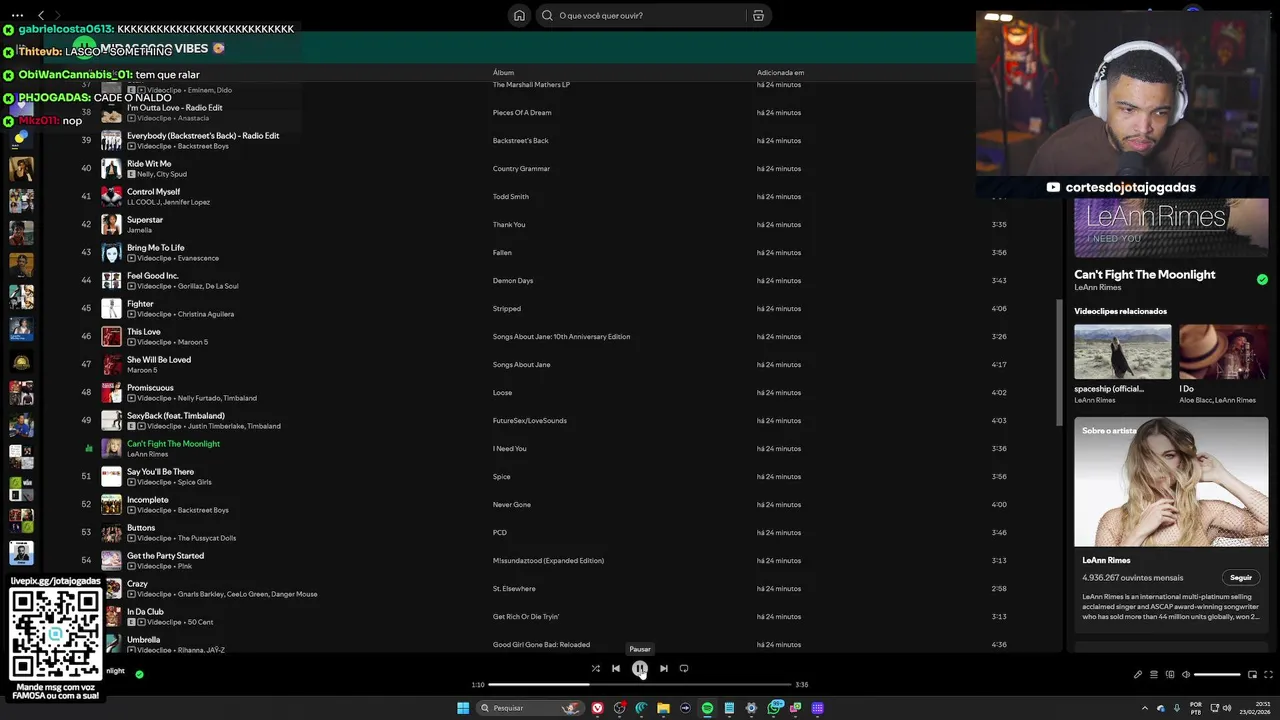Sort by the Adicionada em column header
This screenshot has width=1280, height=720.
780,72
